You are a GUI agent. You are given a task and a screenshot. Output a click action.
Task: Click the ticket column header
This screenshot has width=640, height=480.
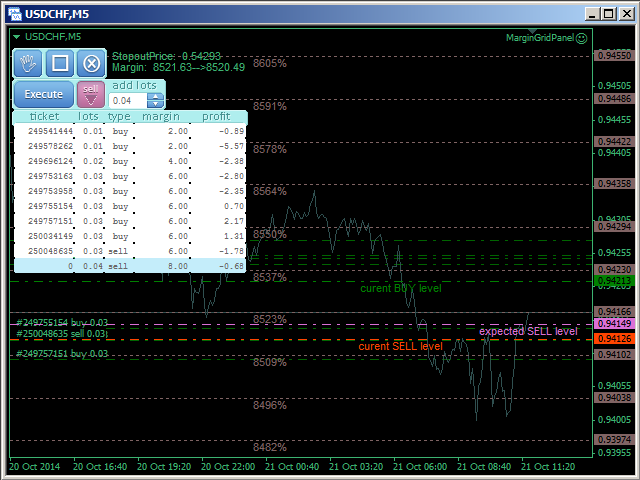45,117
